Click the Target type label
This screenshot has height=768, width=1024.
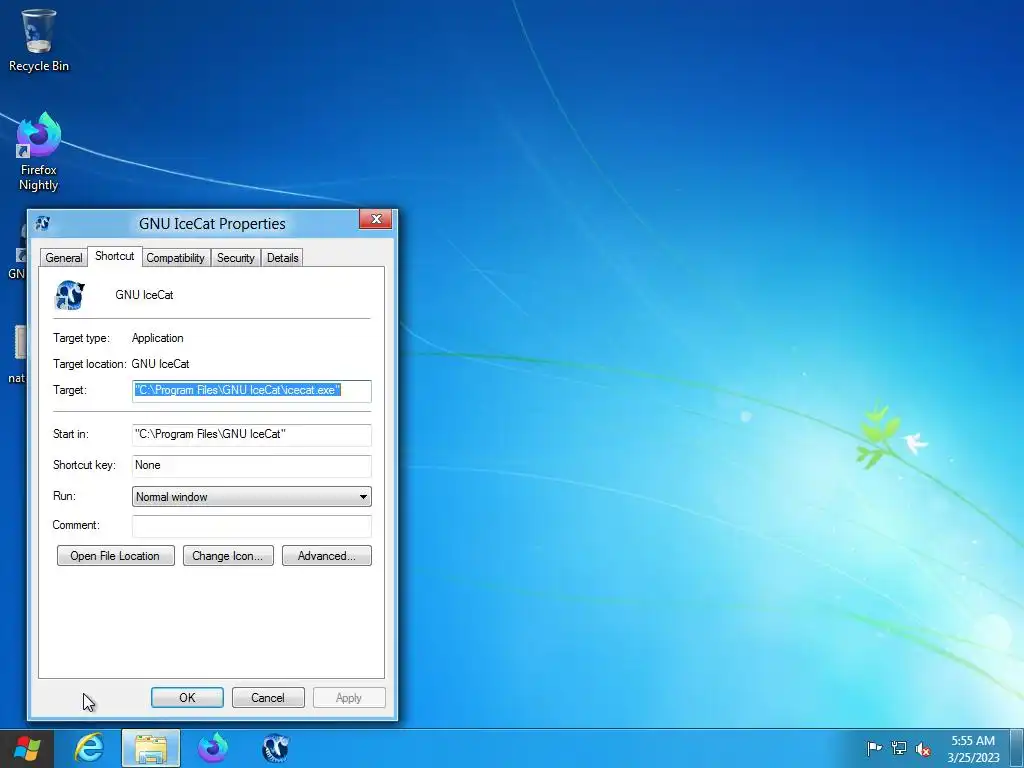click(82, 338)
